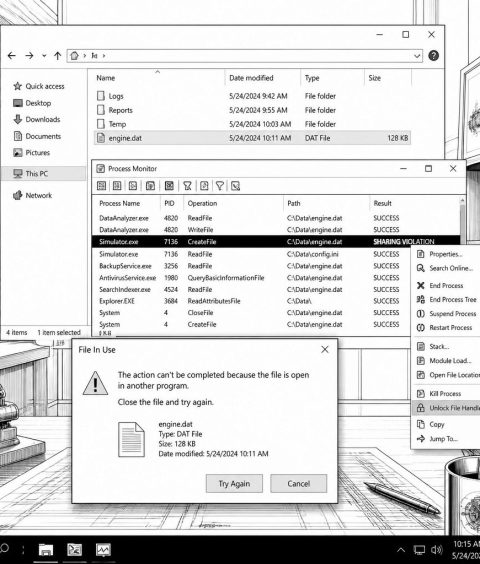Click second Process Monitor toolbar icon

(117, 186)
